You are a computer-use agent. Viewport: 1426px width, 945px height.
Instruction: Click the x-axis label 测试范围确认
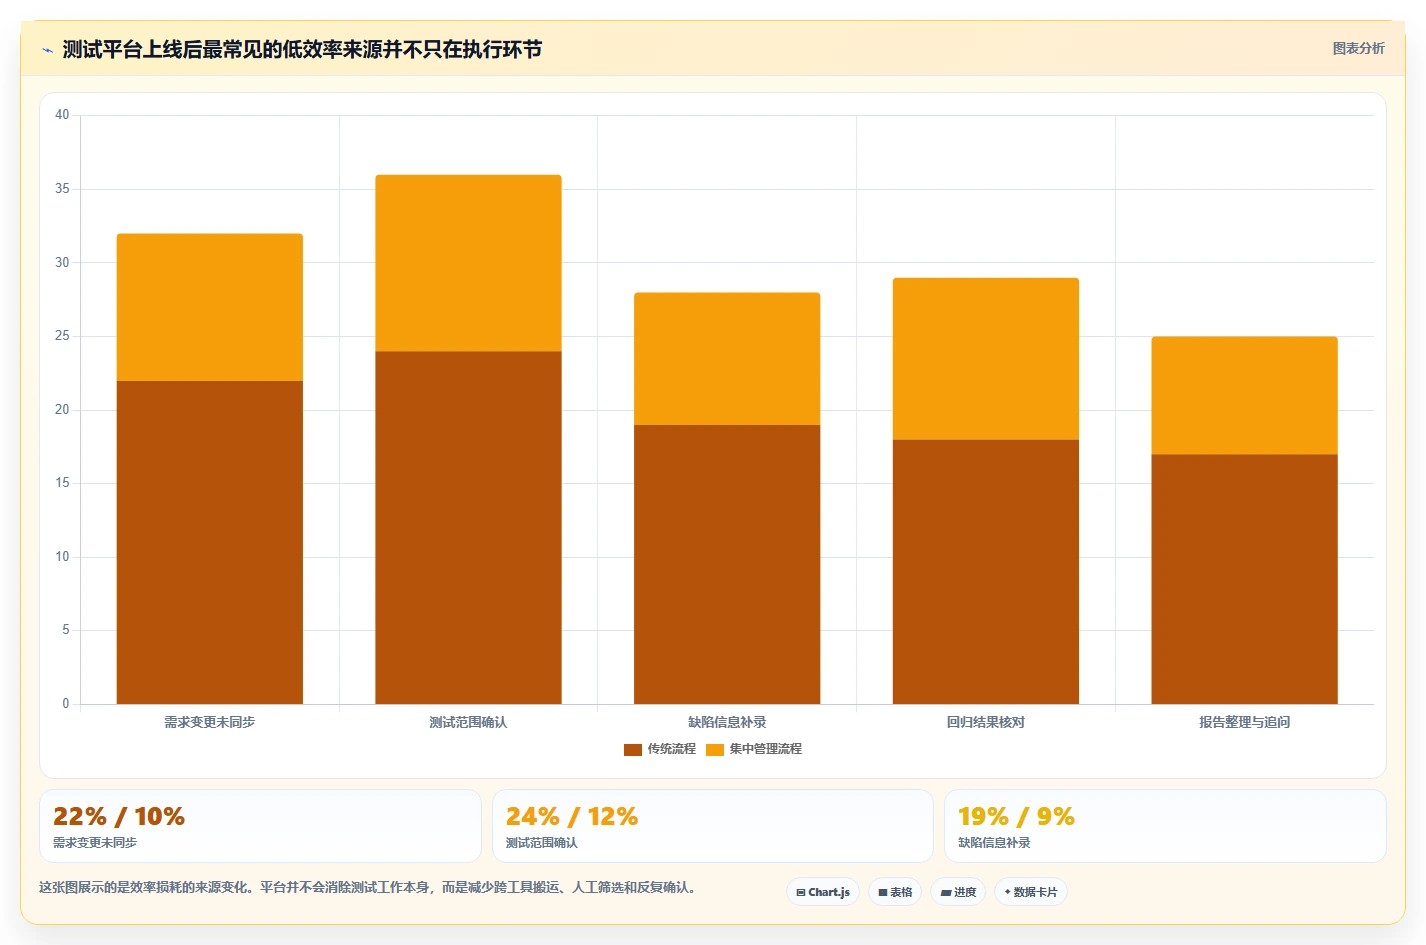(468, 722)
